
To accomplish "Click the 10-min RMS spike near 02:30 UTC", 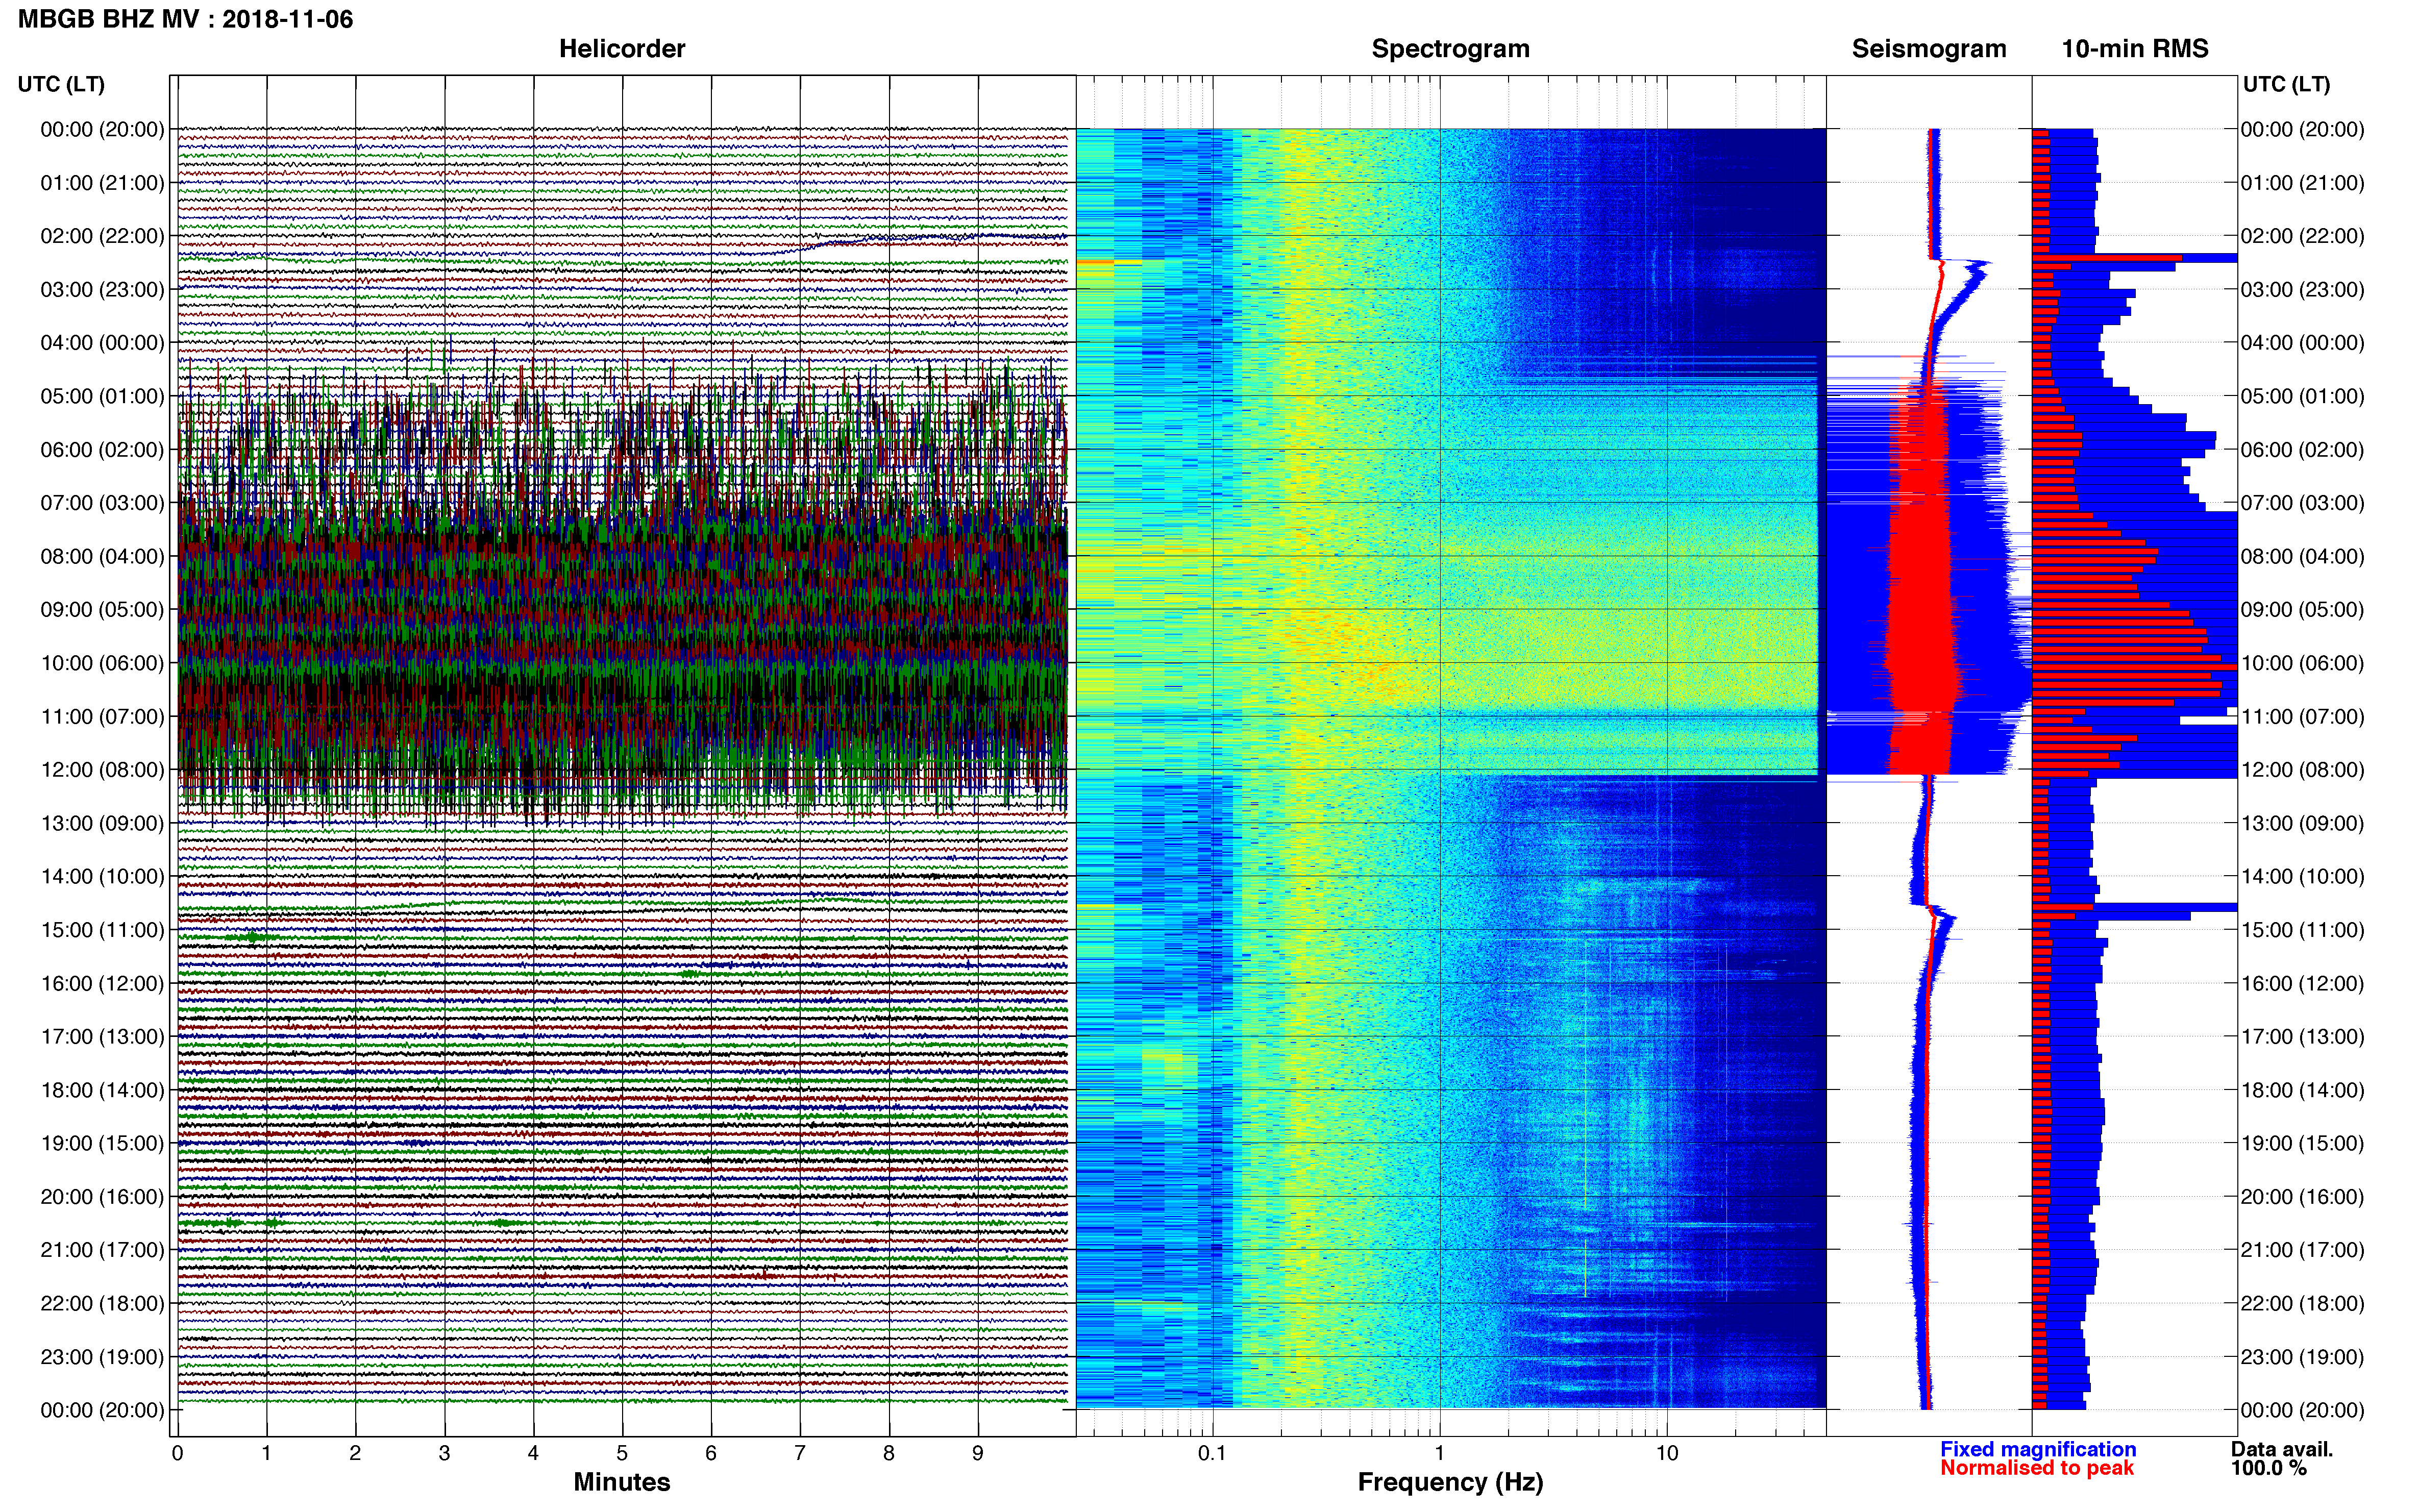I will tap(2134, 259).
